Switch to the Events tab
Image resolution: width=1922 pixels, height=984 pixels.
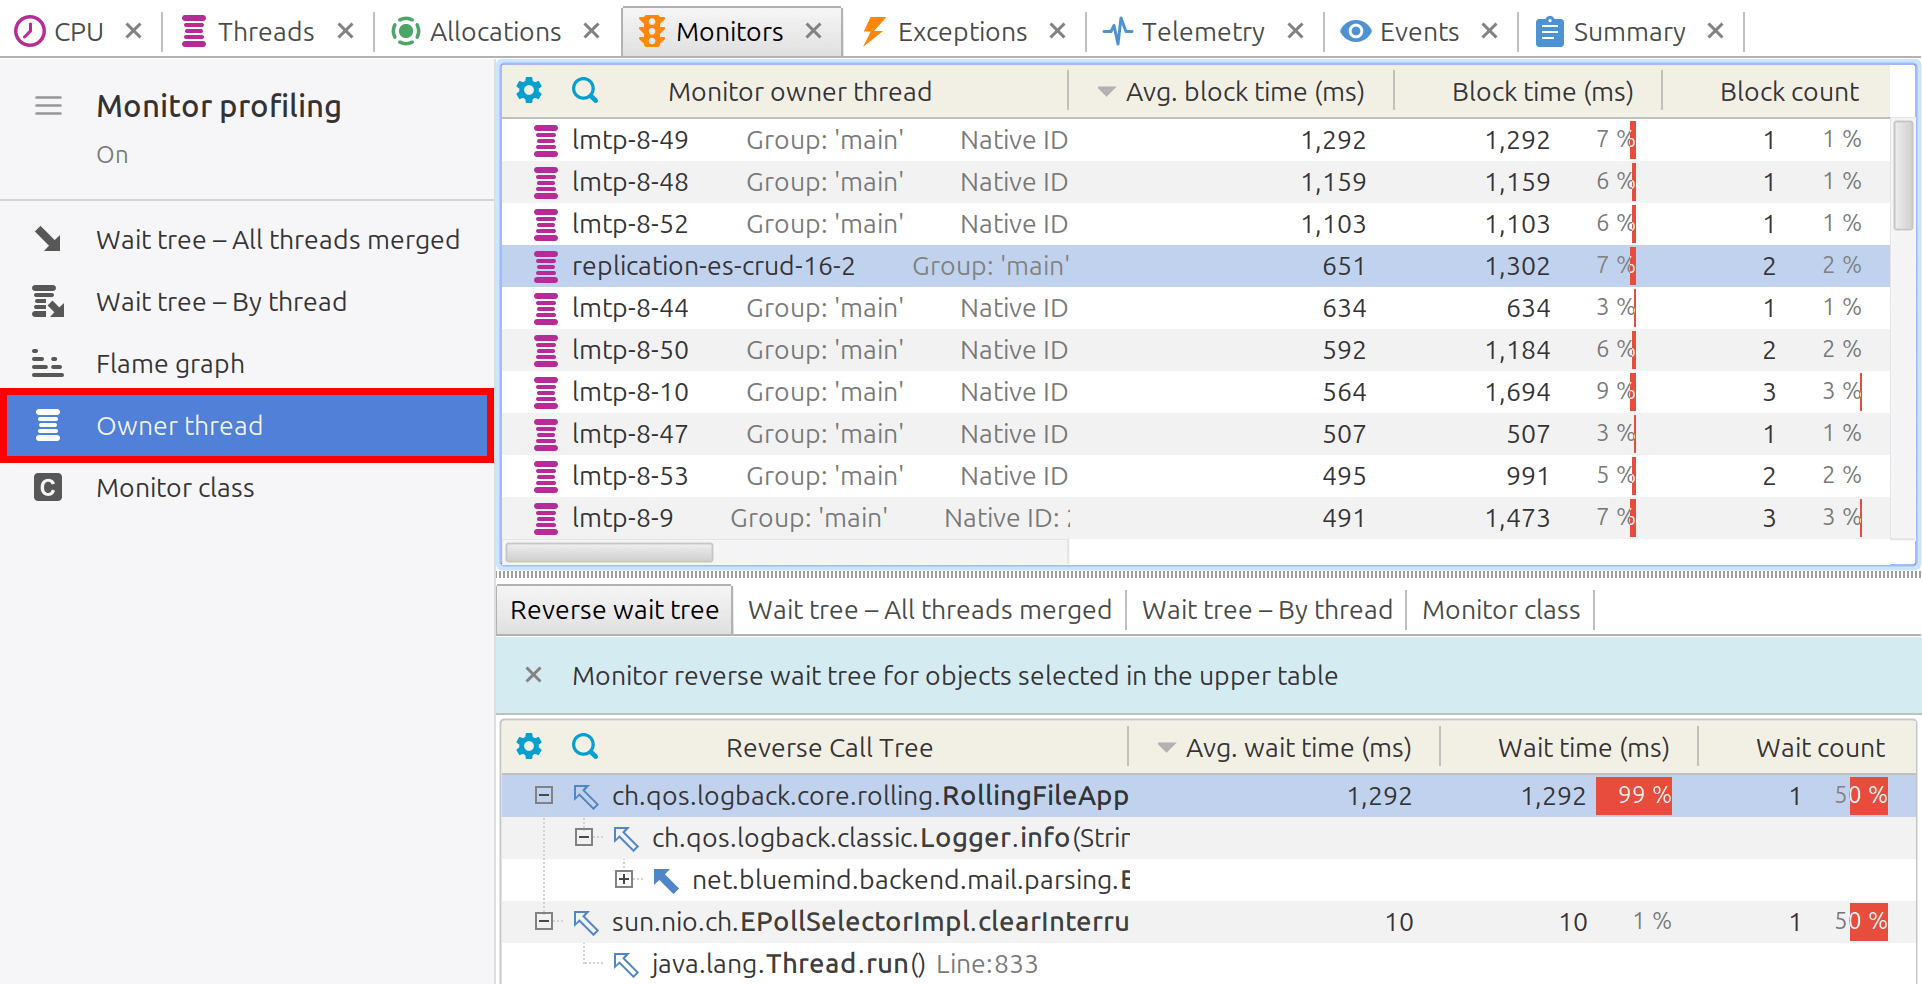pyautogui.click(x=1400, y=32)
